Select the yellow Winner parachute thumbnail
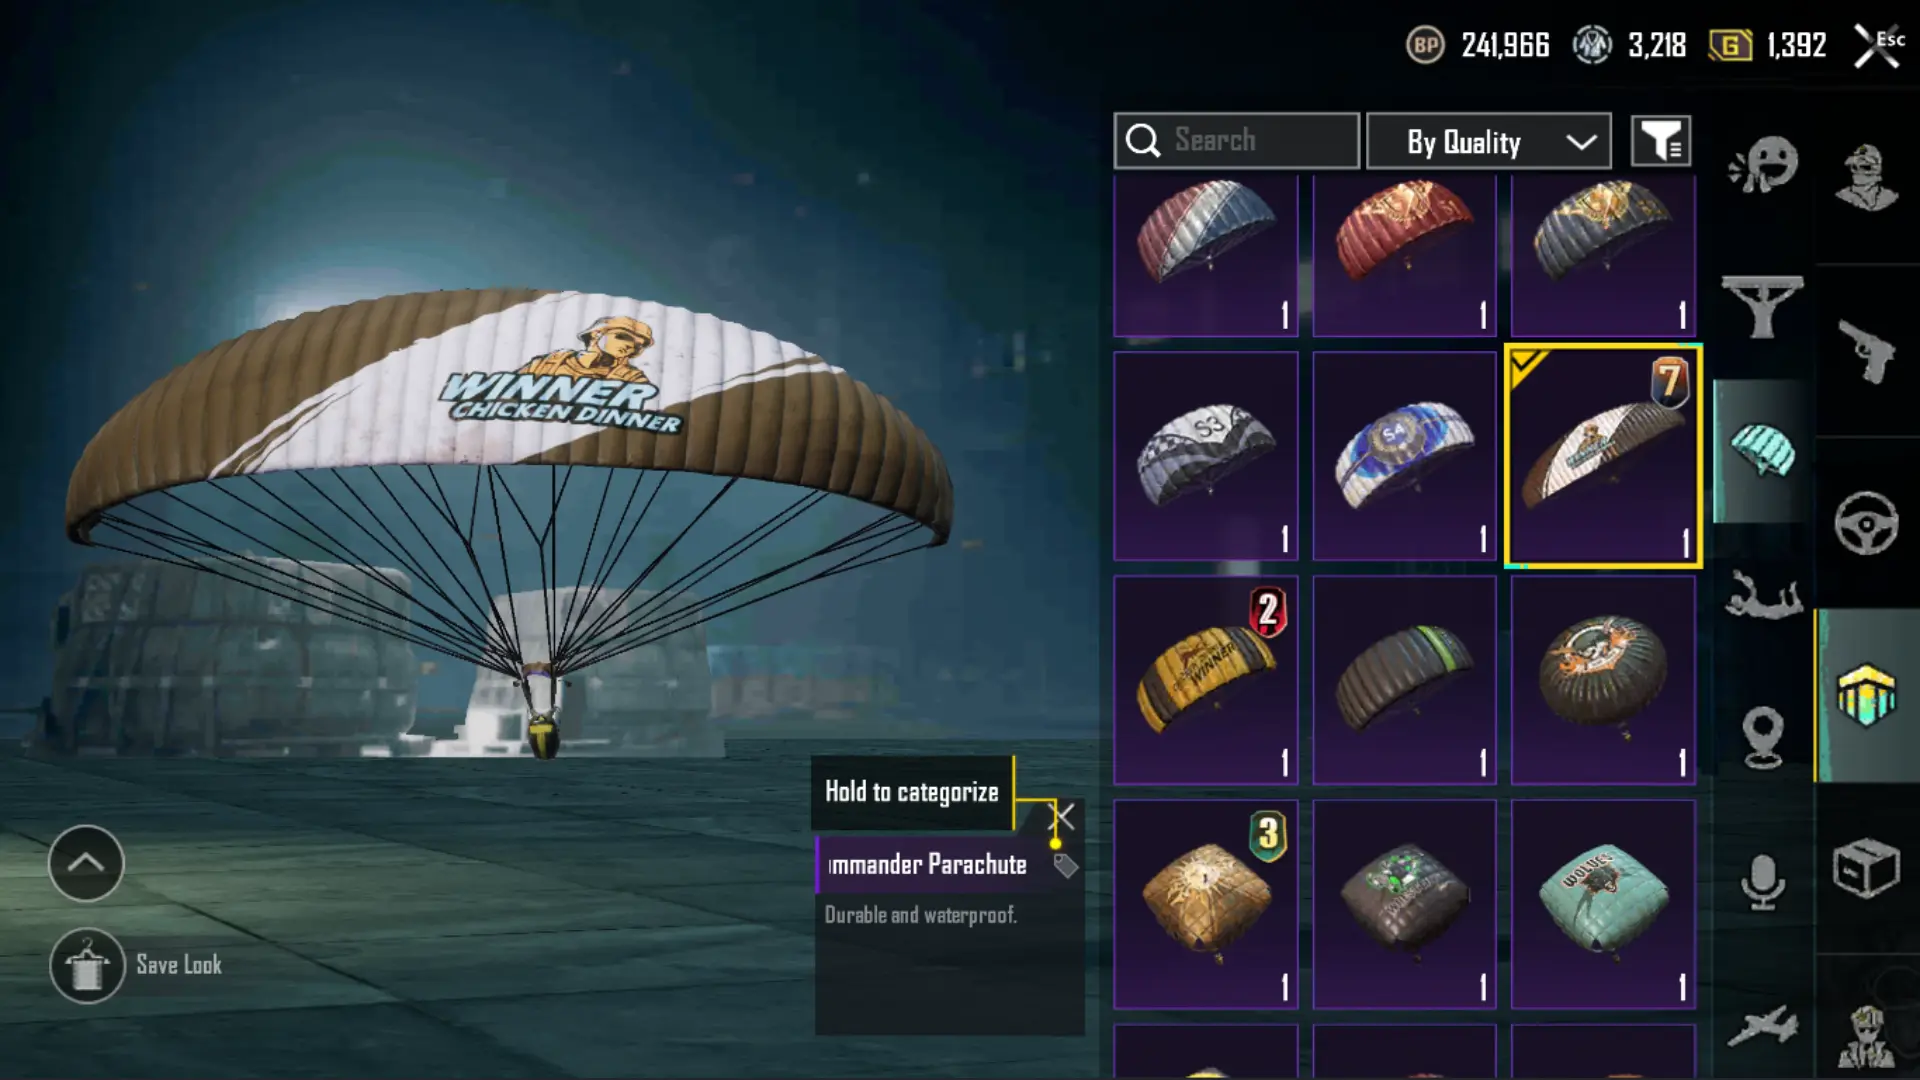This screenshot has width=1920, height=1080. (1206, 680)
